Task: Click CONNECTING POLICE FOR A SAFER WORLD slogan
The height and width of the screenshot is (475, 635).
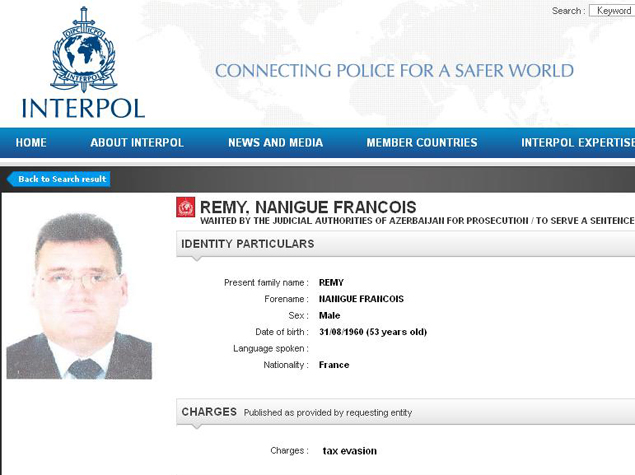Action: (x=394, y=71)
